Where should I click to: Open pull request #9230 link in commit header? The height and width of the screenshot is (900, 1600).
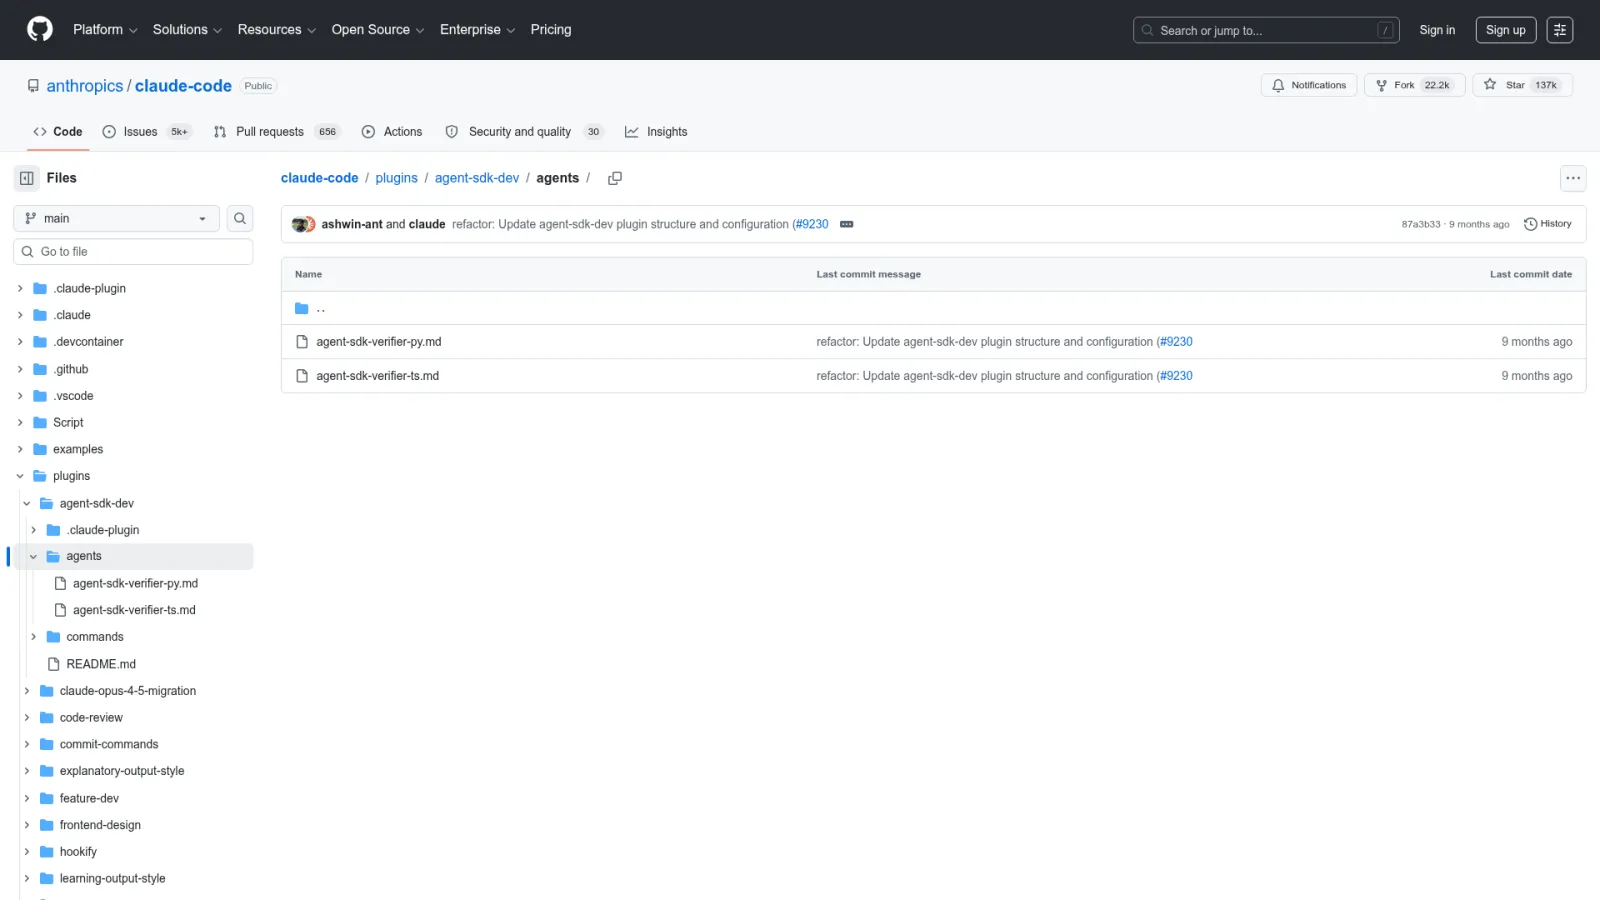click(812, 224)
